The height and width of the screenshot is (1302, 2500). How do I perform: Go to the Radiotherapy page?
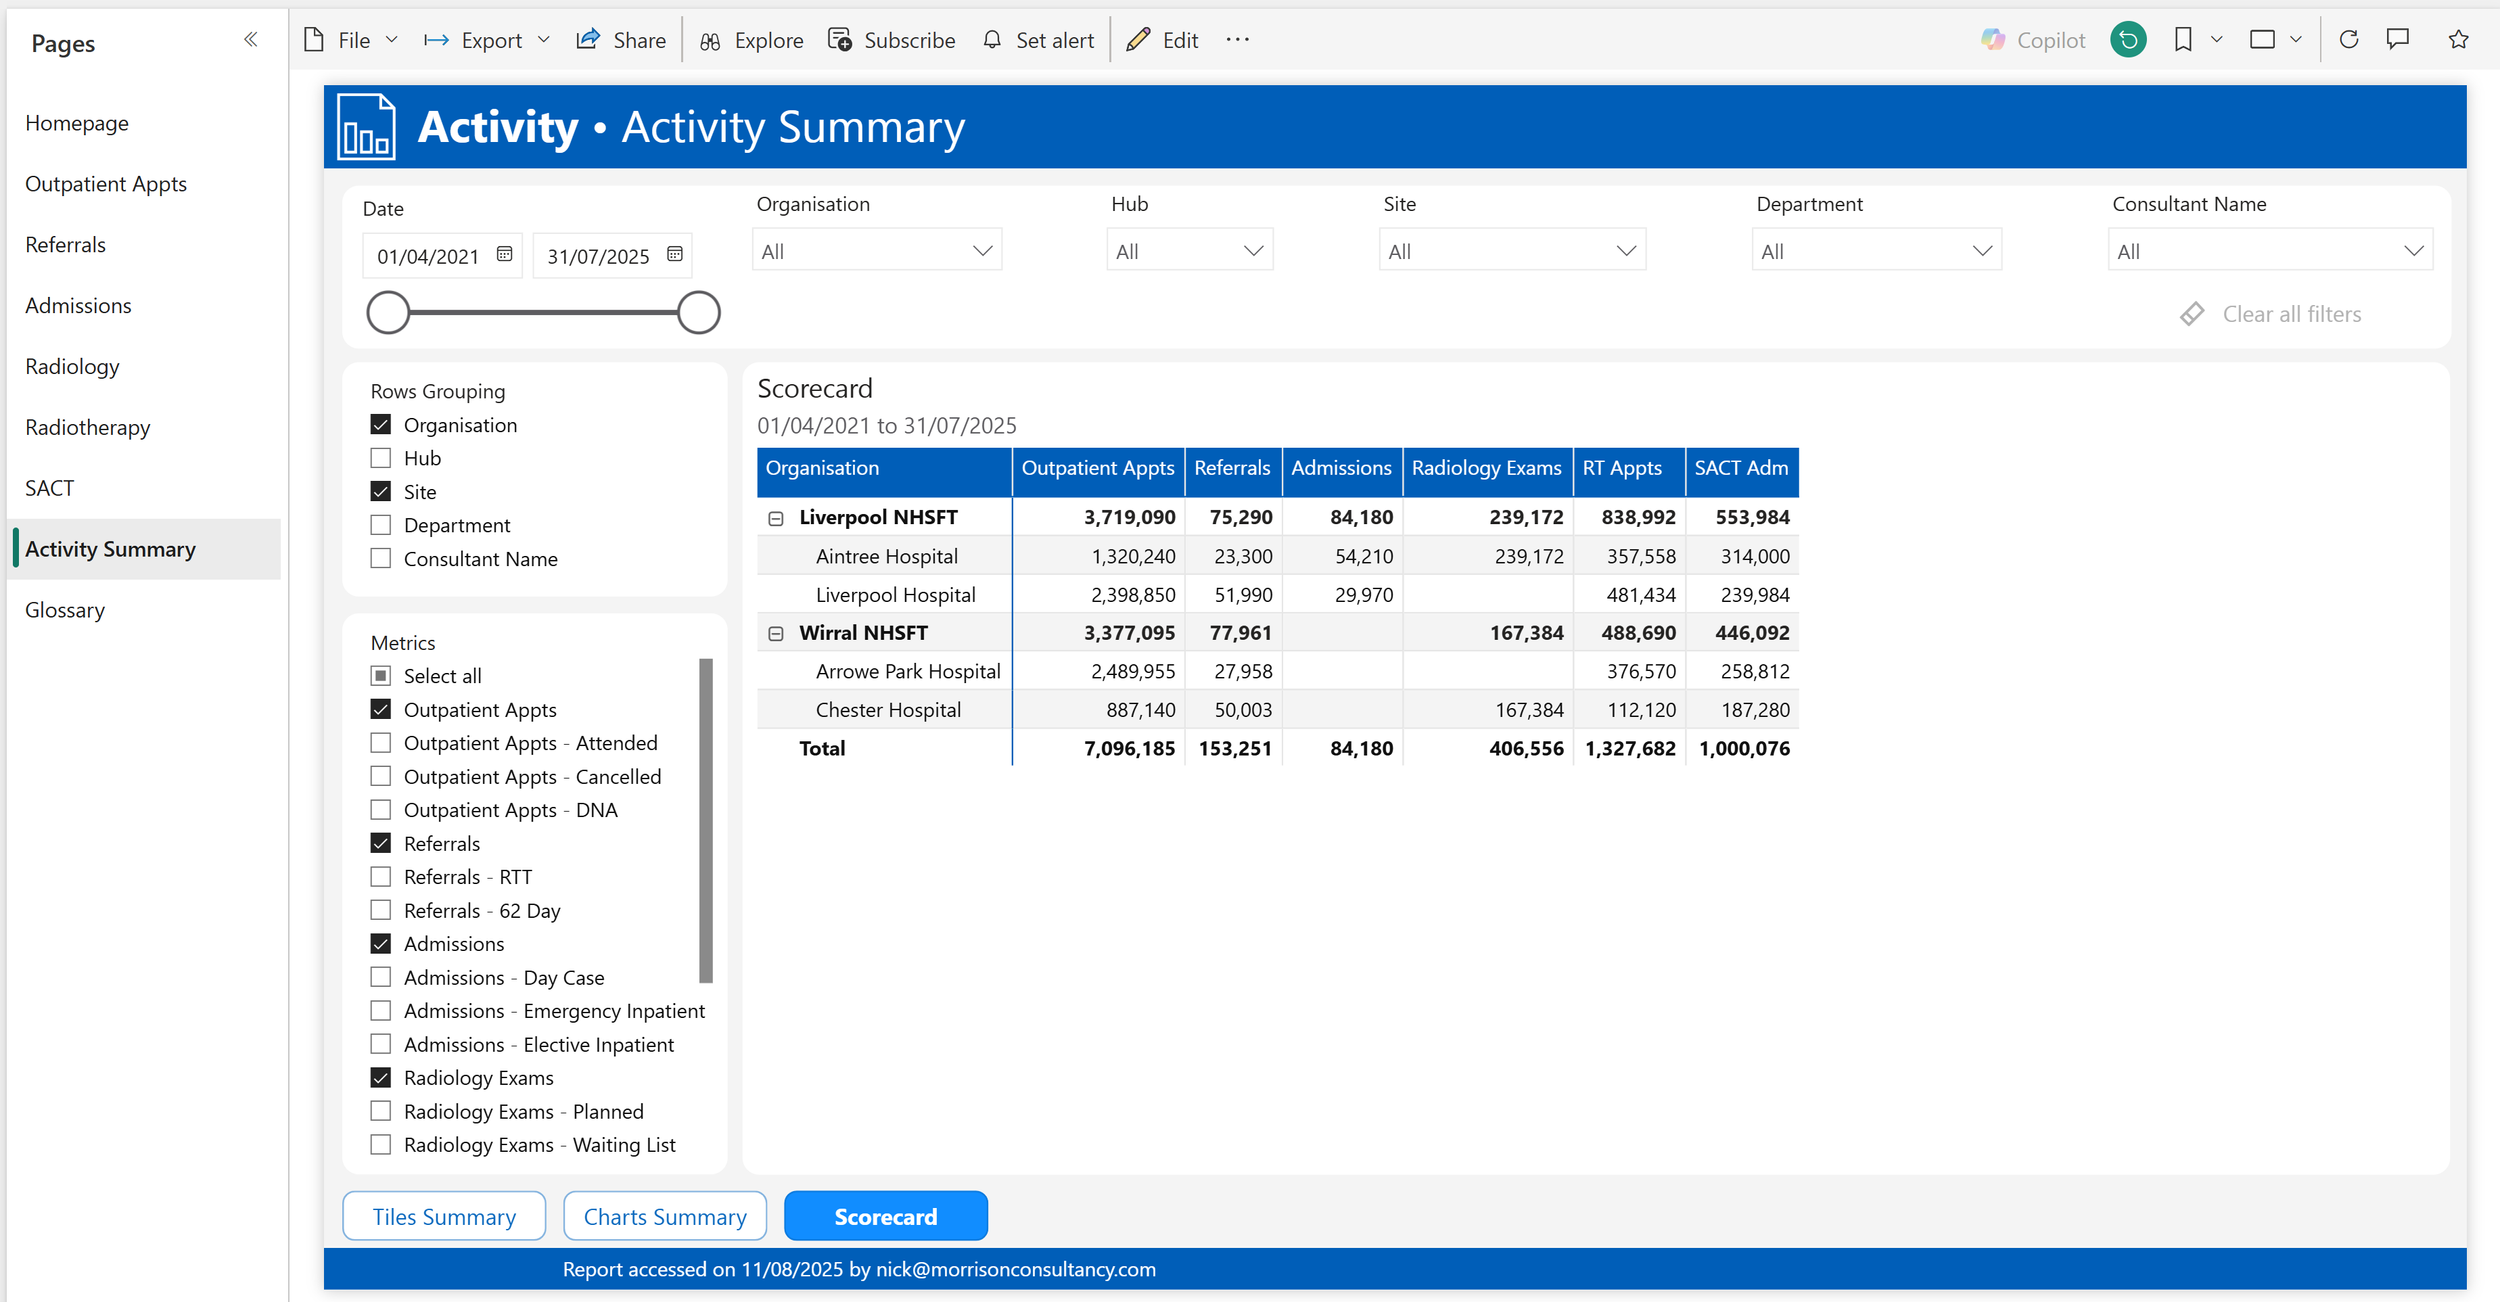tap(88, 427)
